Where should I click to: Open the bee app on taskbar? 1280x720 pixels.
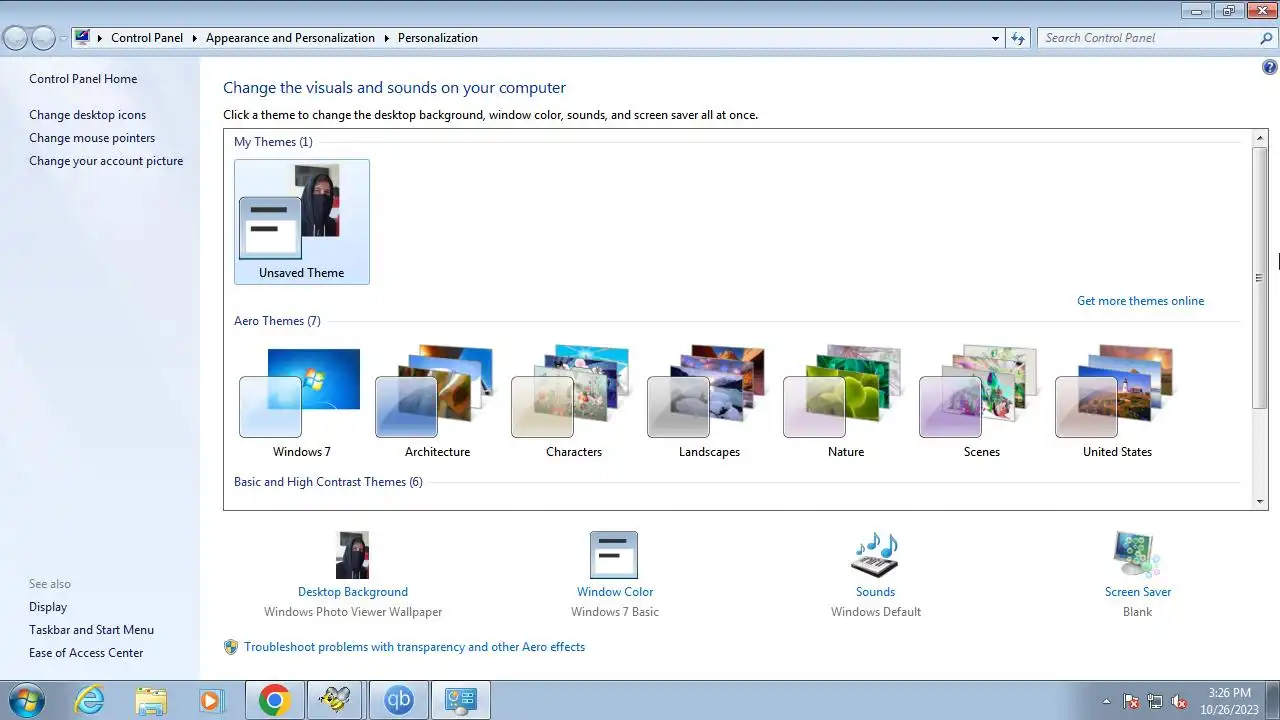336,700
